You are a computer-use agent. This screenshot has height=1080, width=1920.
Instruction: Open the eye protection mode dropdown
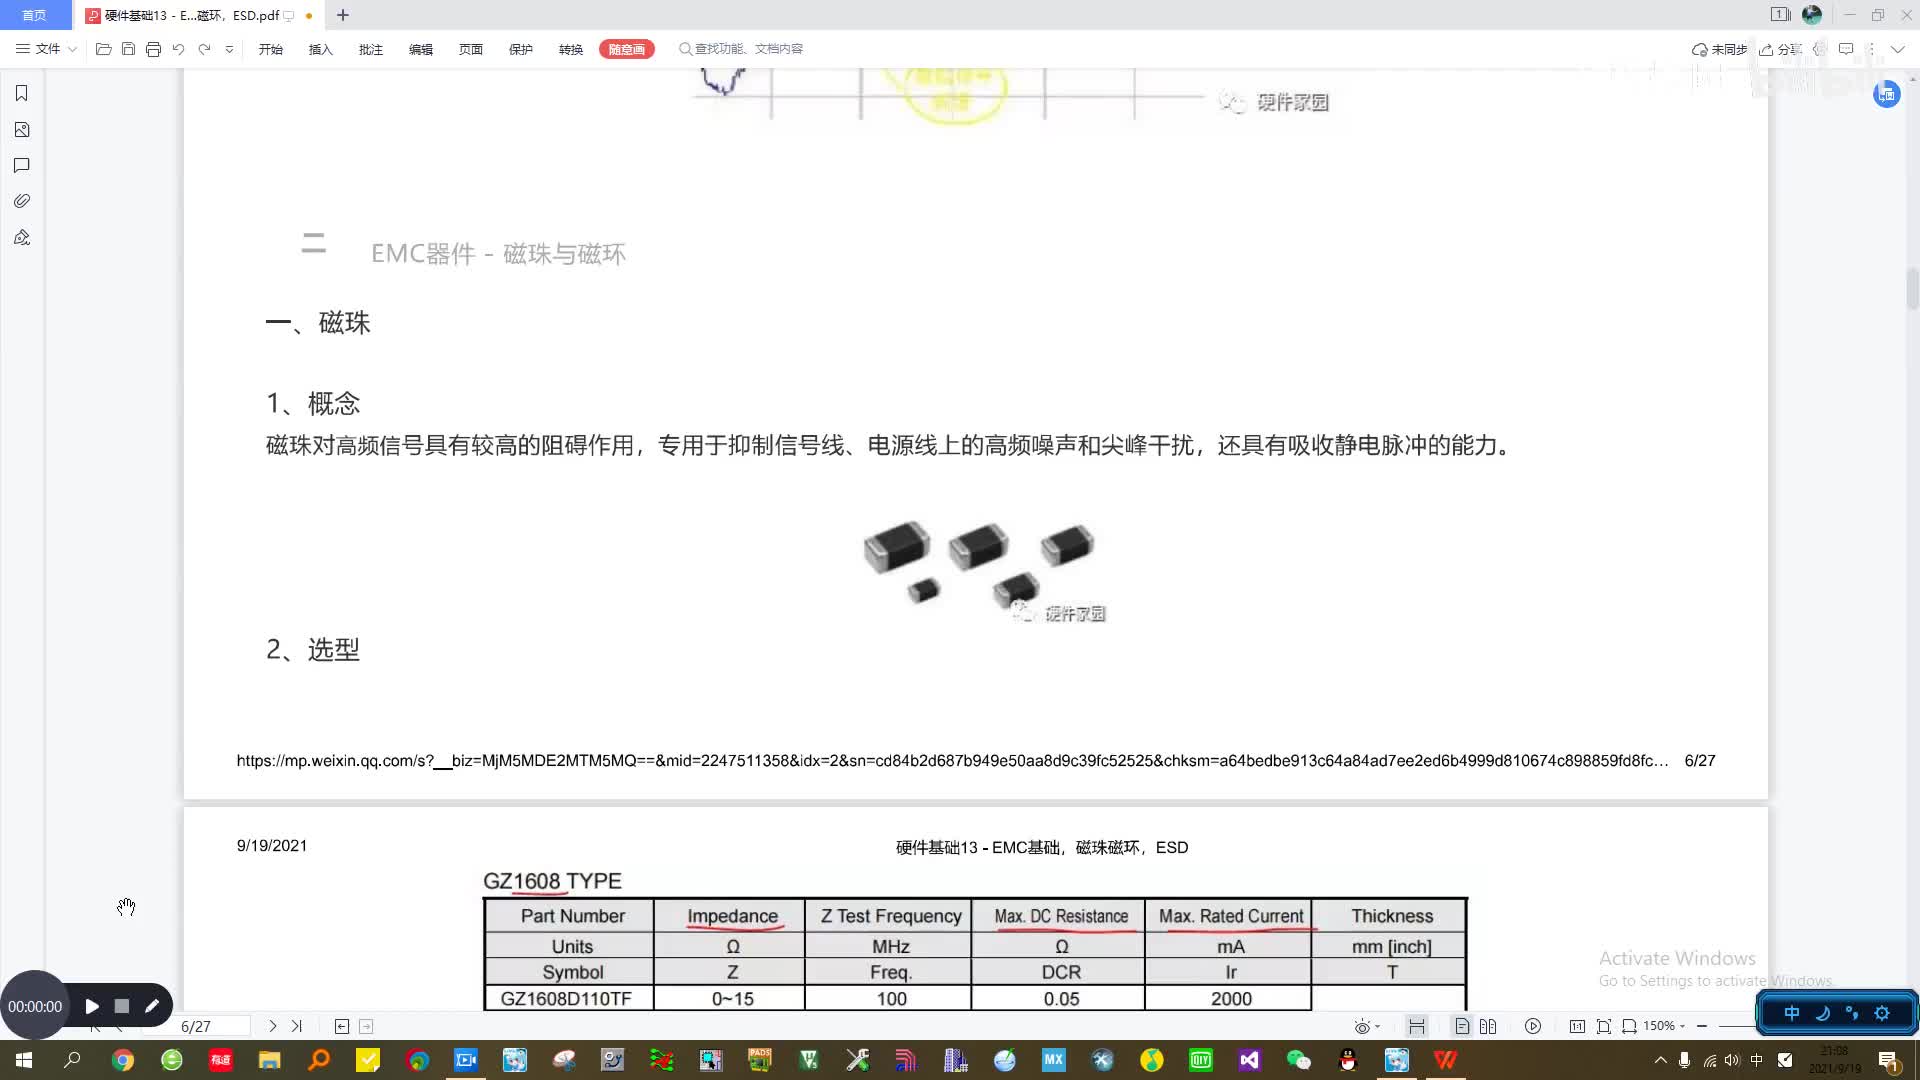pyautogui.click(x=1367, y=1026)
